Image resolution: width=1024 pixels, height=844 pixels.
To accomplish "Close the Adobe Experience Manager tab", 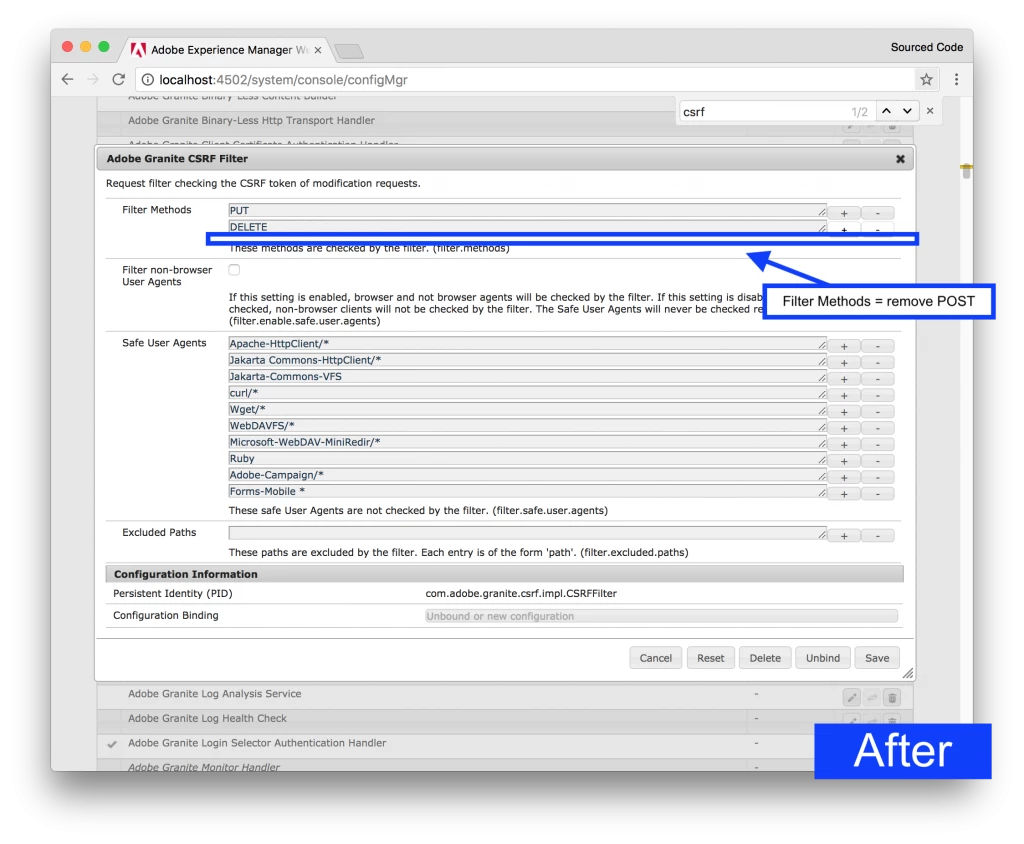I will (318, 50).
